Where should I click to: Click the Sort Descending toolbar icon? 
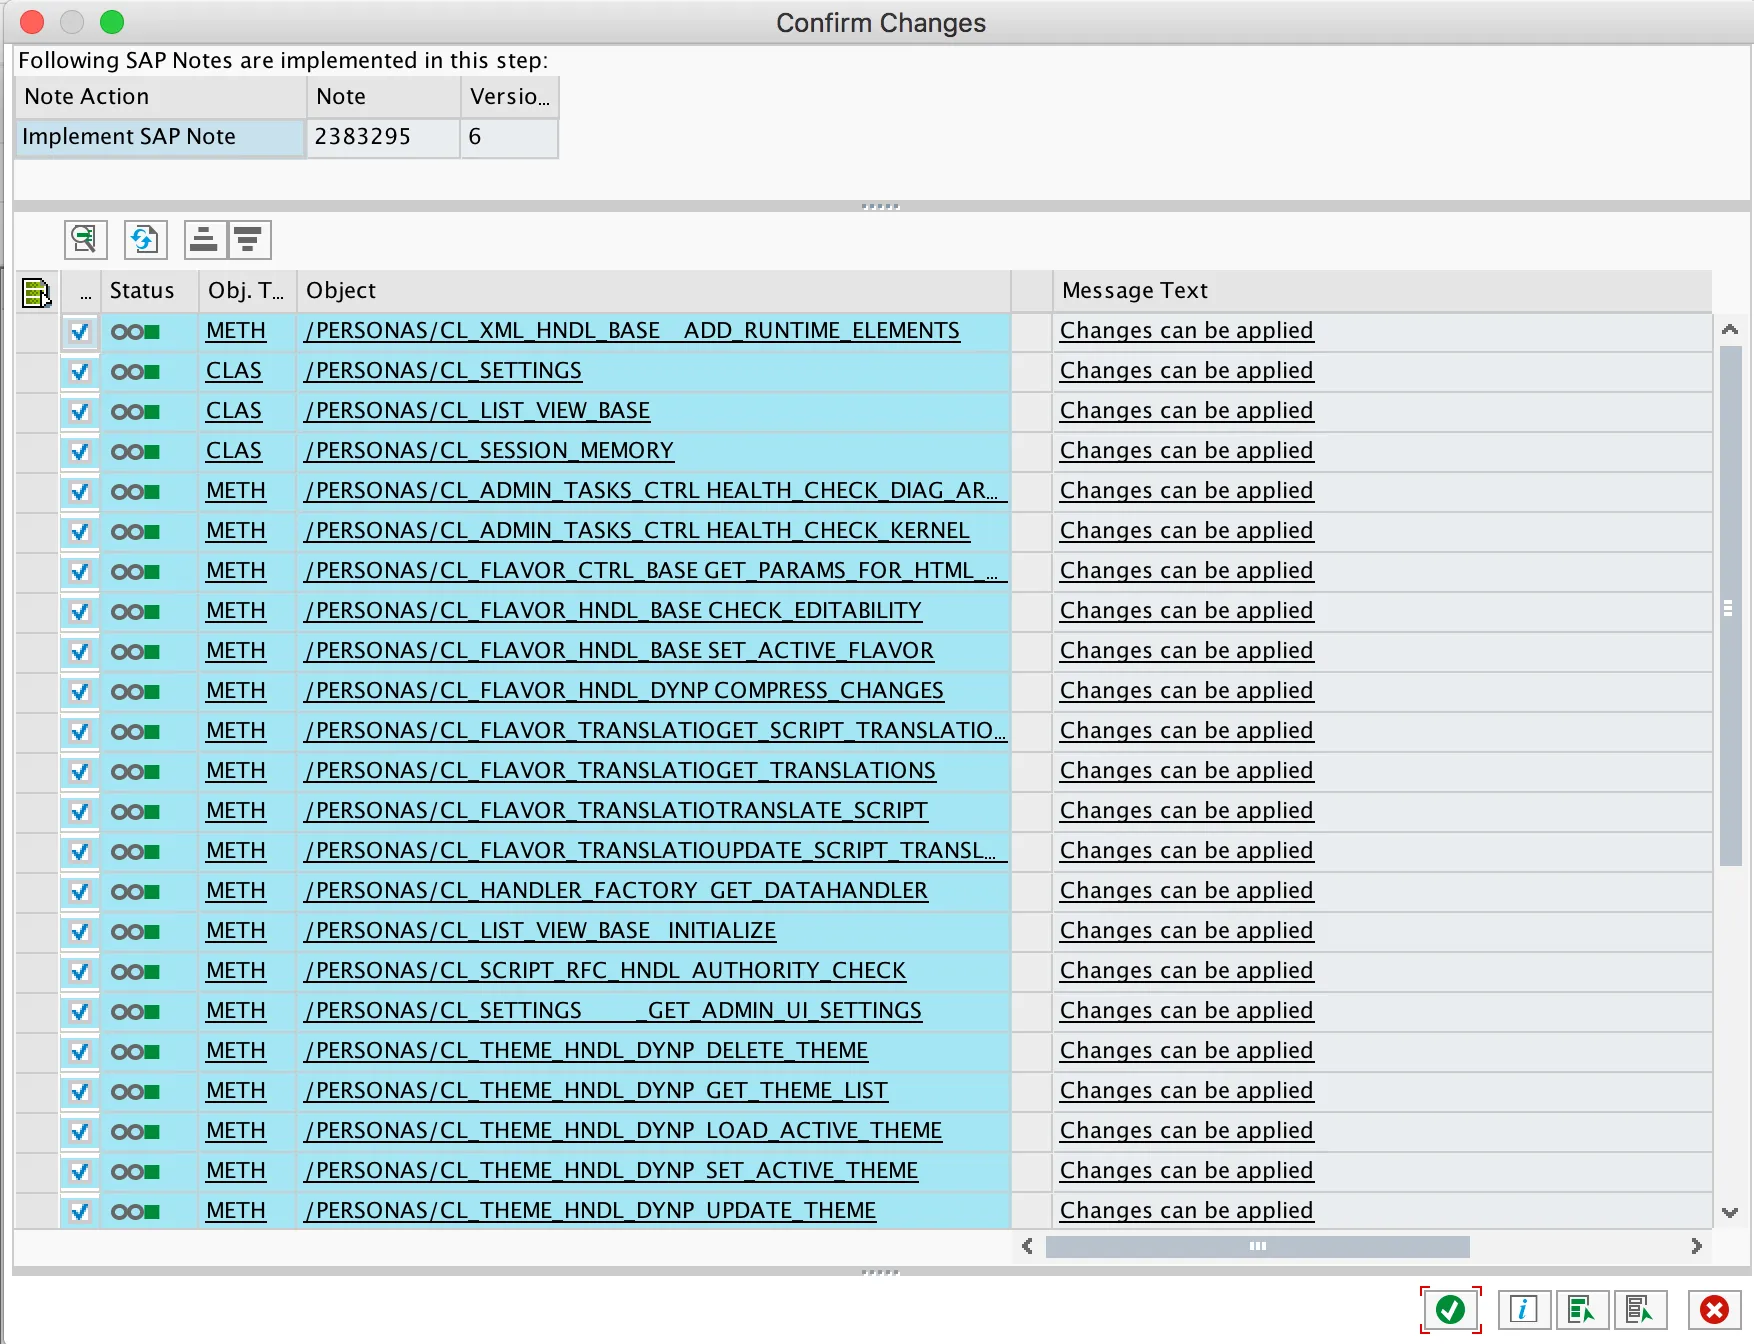[x=248, y=240]
